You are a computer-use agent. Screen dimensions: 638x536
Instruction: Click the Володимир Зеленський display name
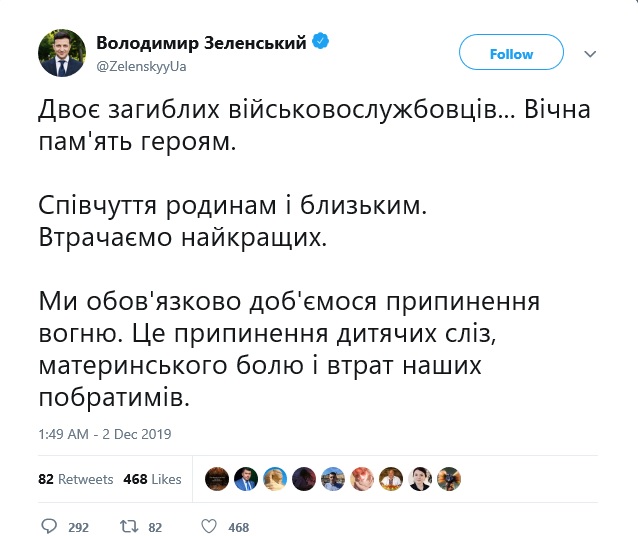click(202, 43)
